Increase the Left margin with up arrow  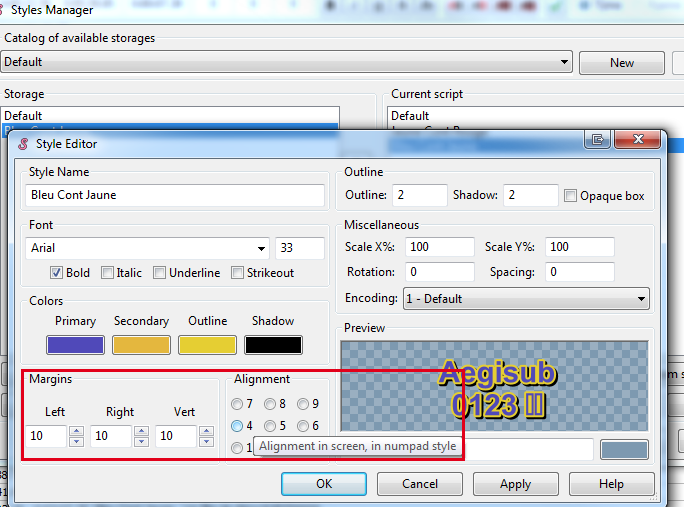76,431
